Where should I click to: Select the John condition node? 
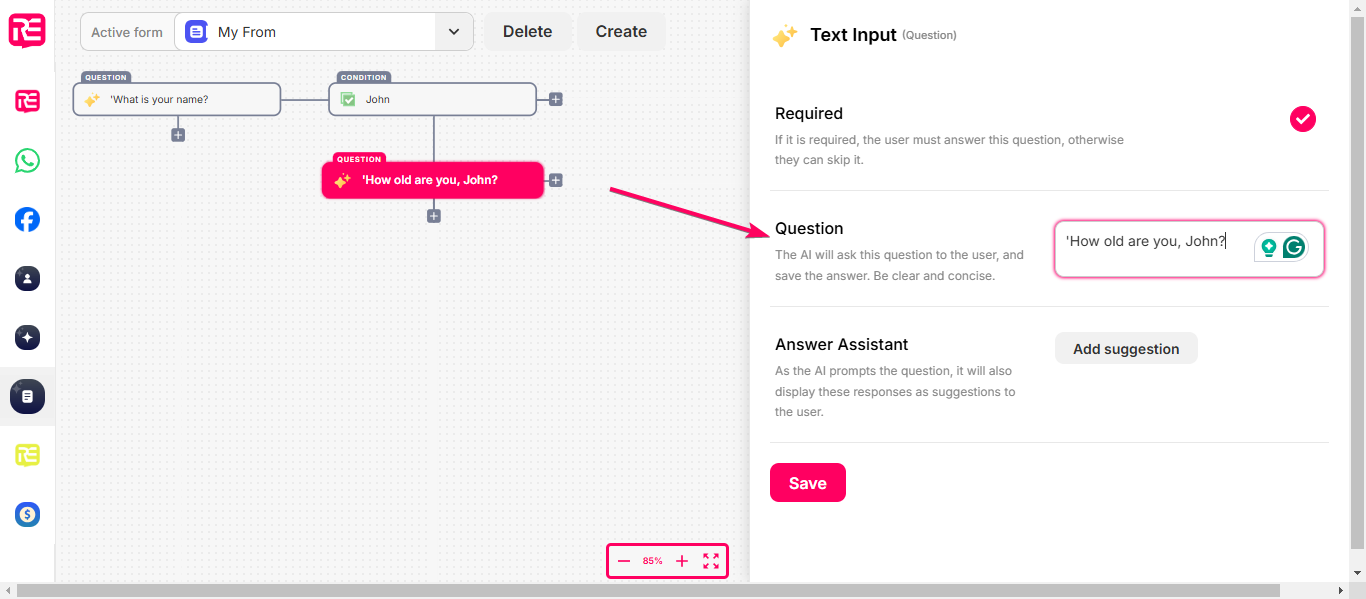tap(433, 99)
